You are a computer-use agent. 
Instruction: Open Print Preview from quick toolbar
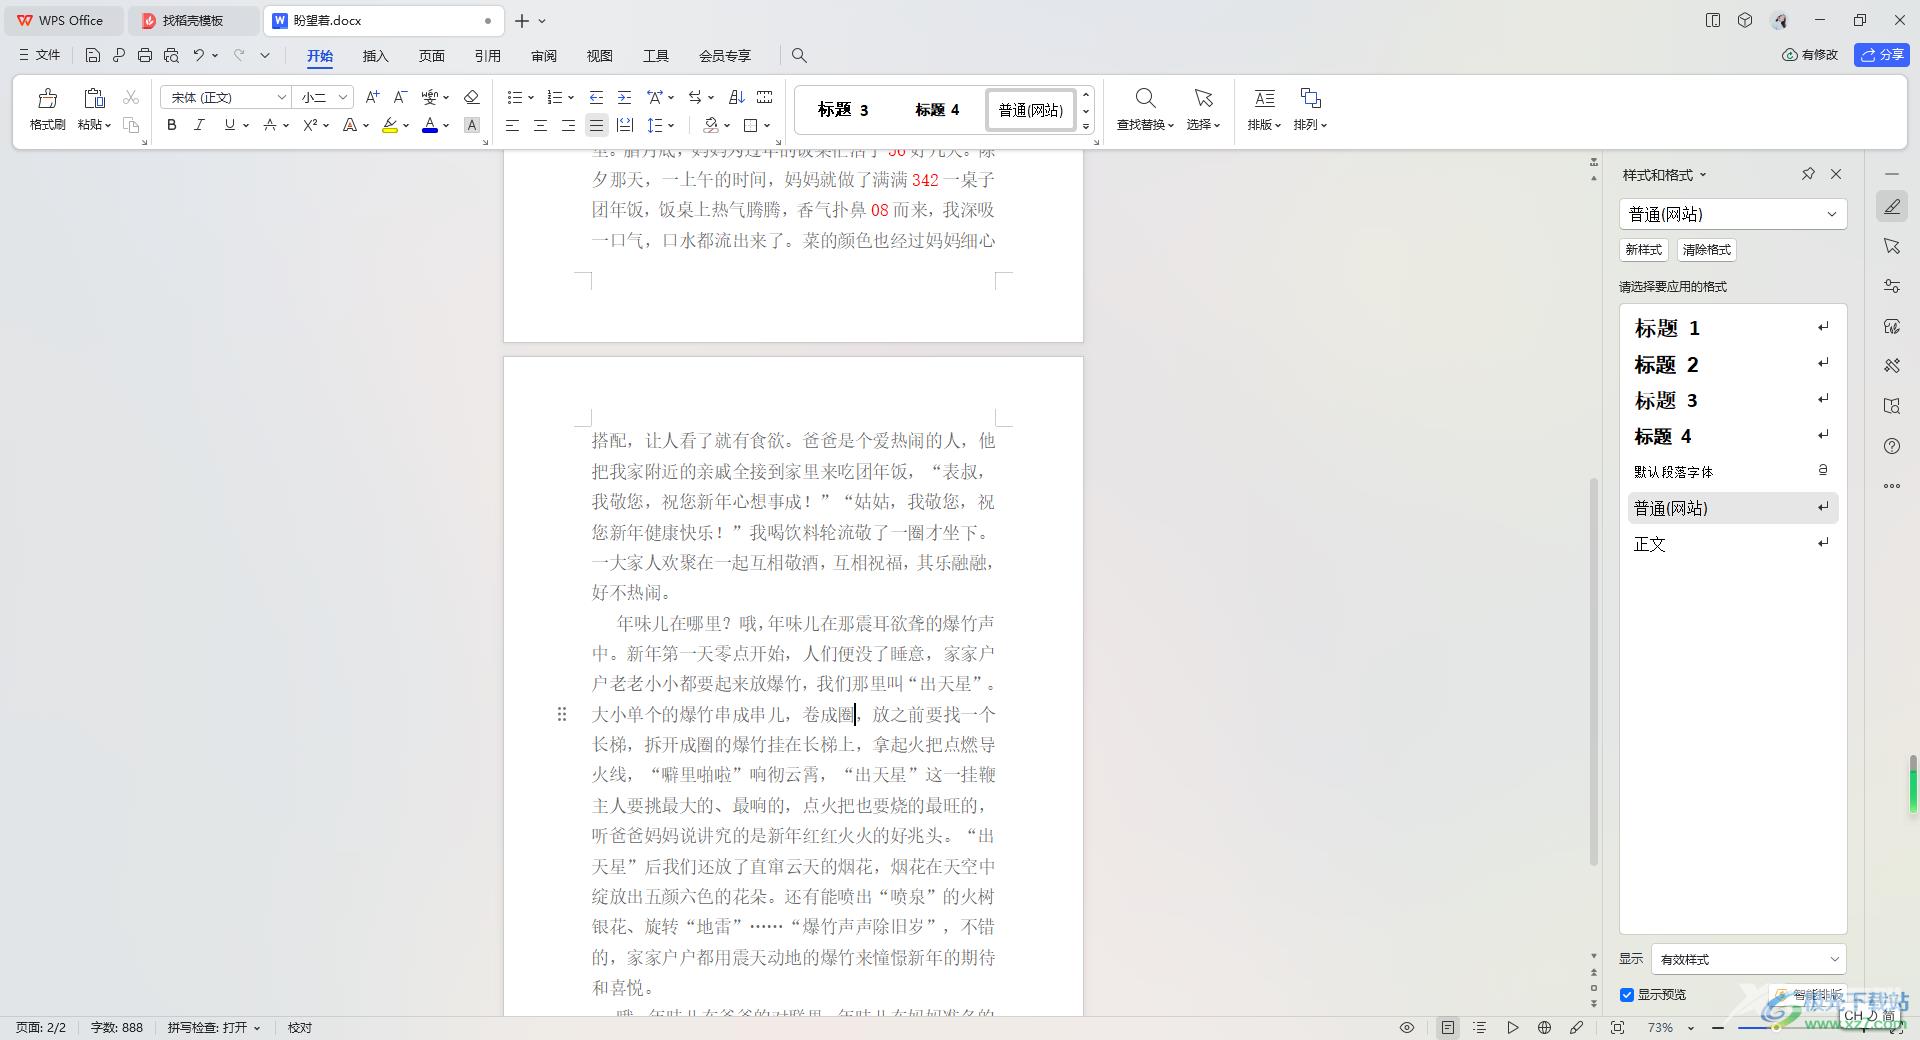(x=171, y=56)
